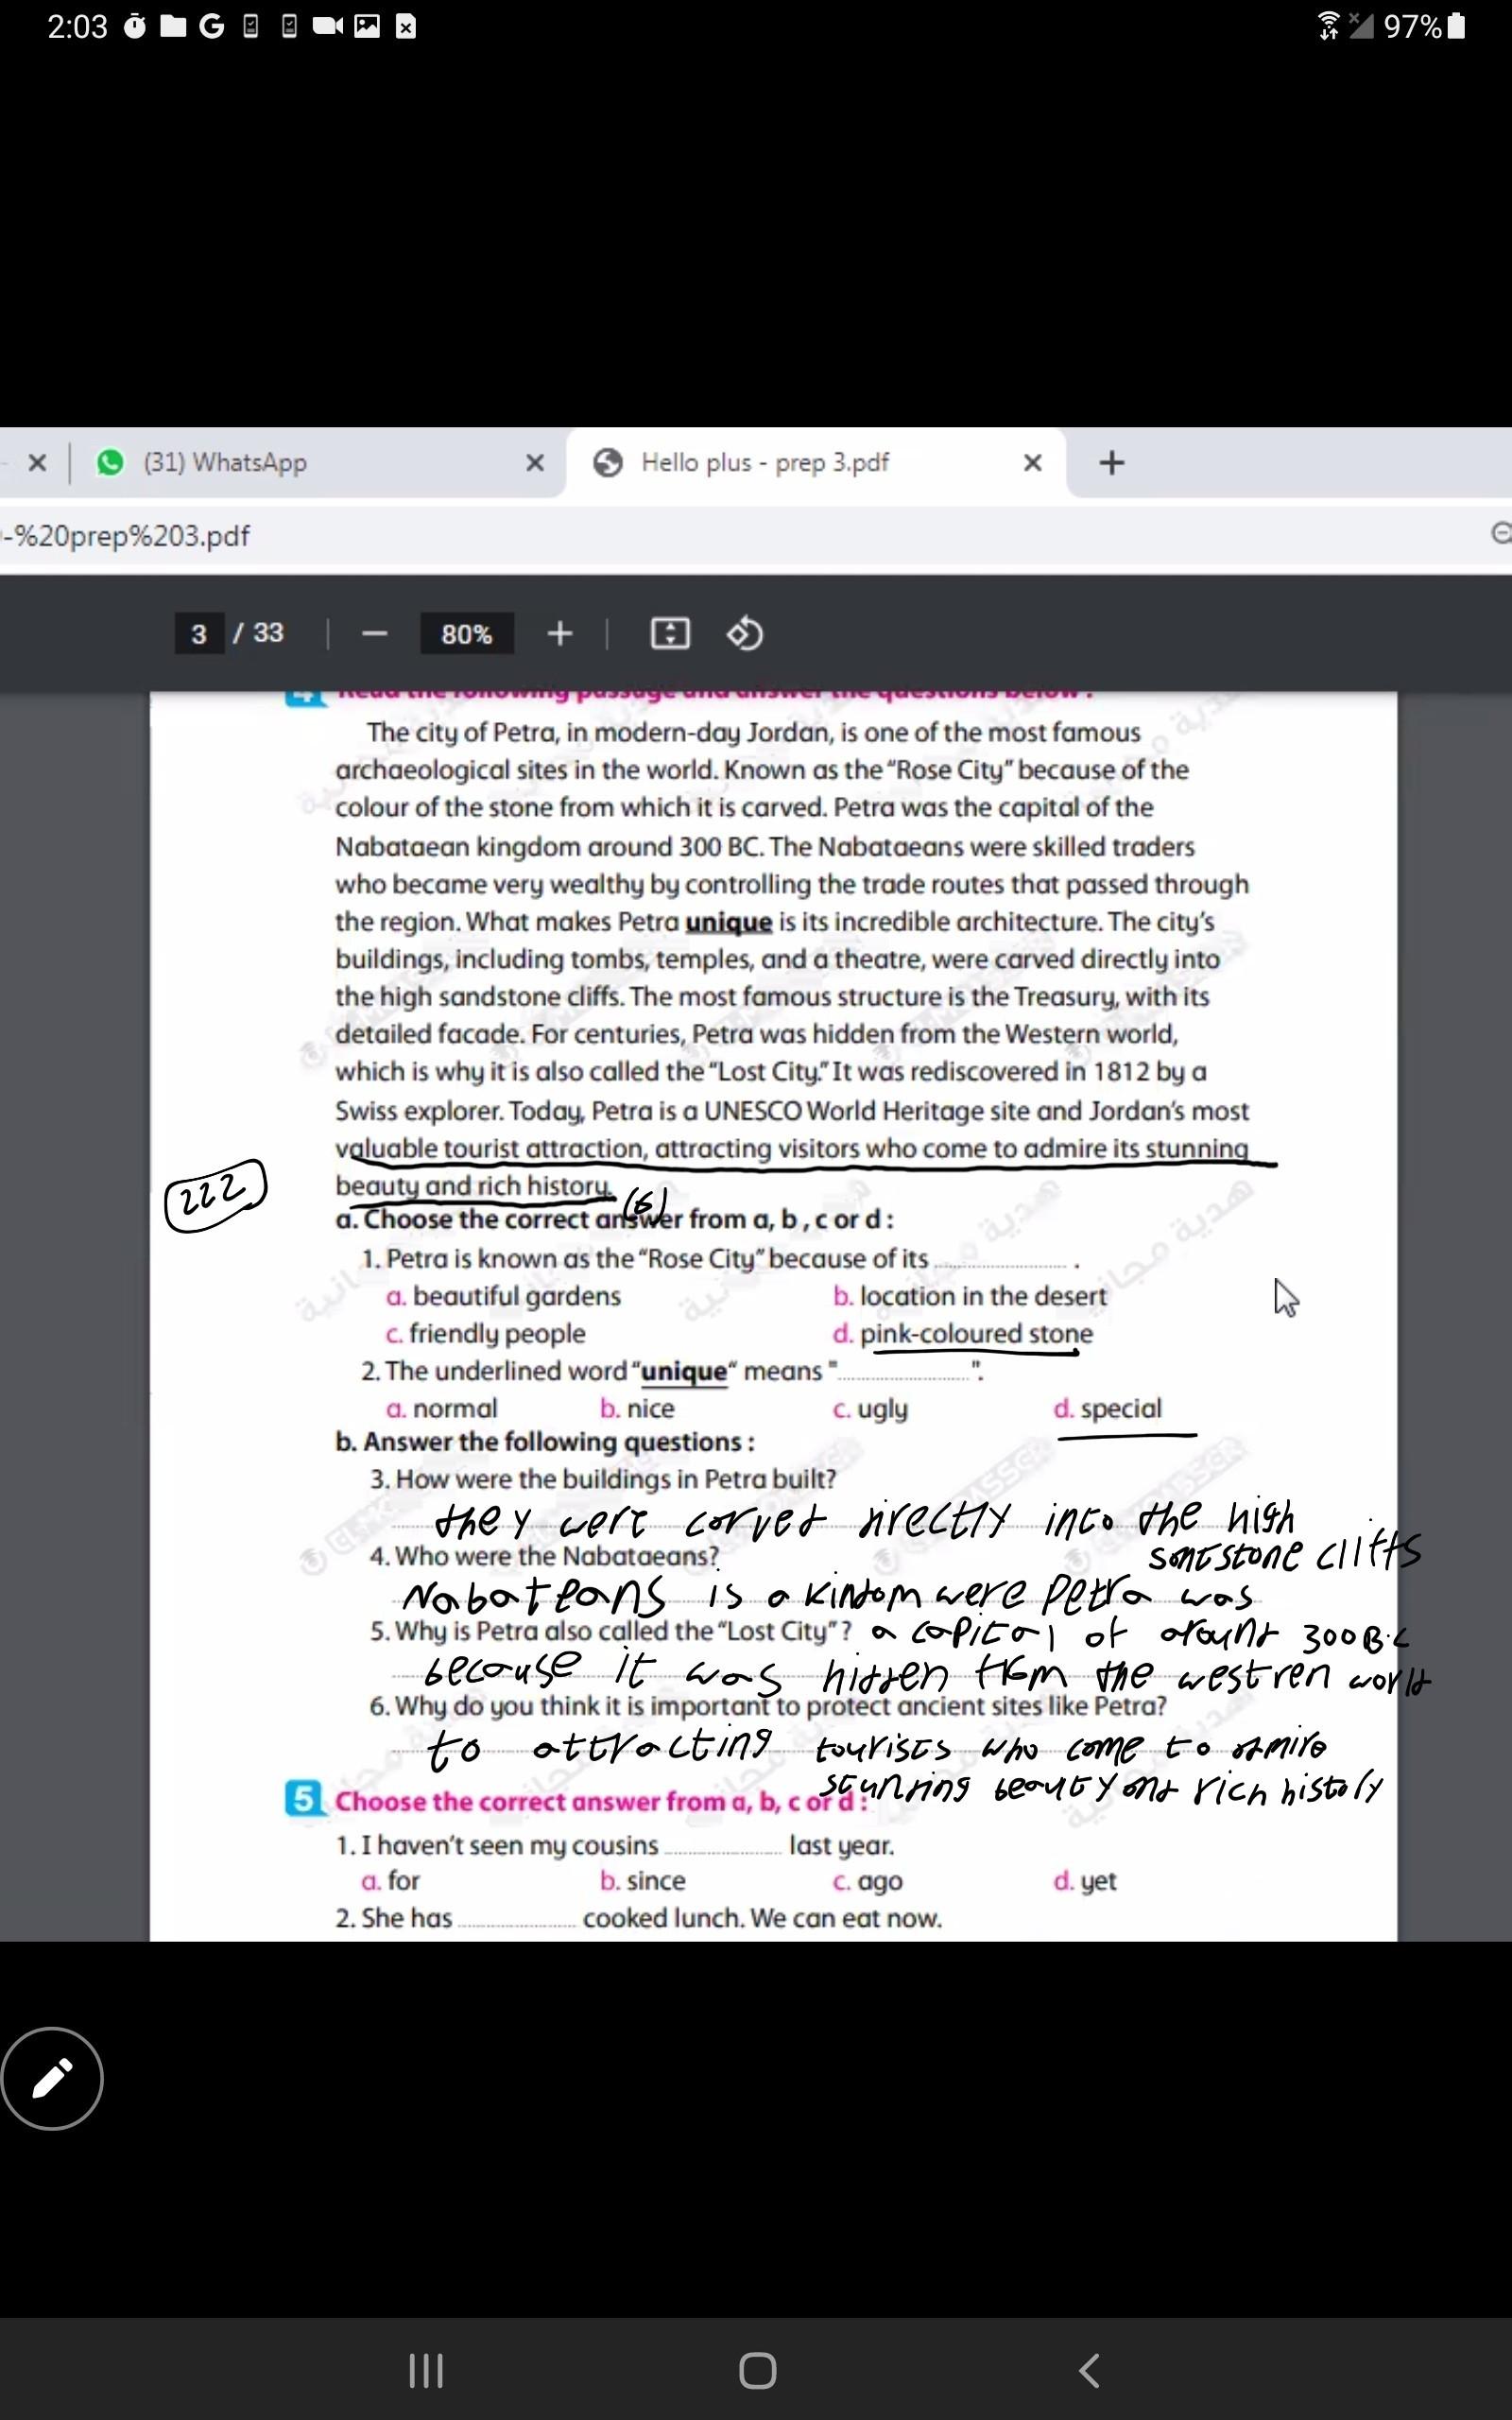
Task: Tap the Android back button
Action: pos(1089,2369)
